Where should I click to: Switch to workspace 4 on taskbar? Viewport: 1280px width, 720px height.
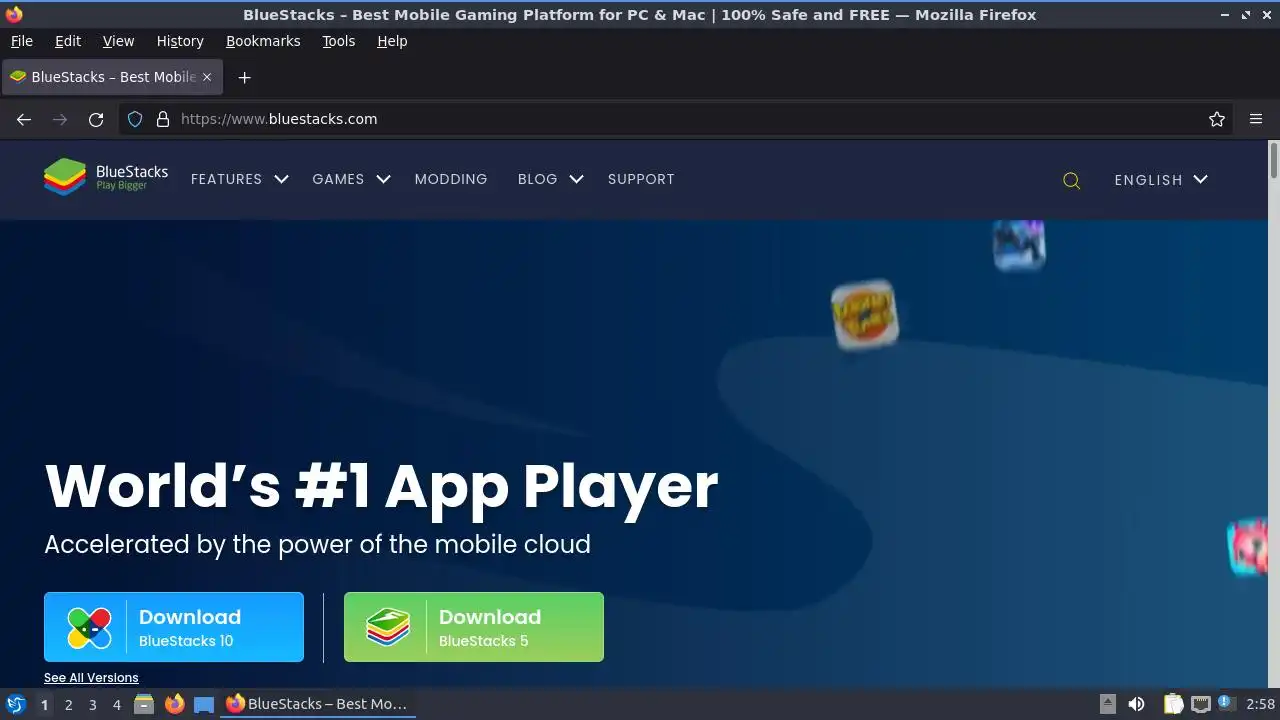click(x=116, y=705)
